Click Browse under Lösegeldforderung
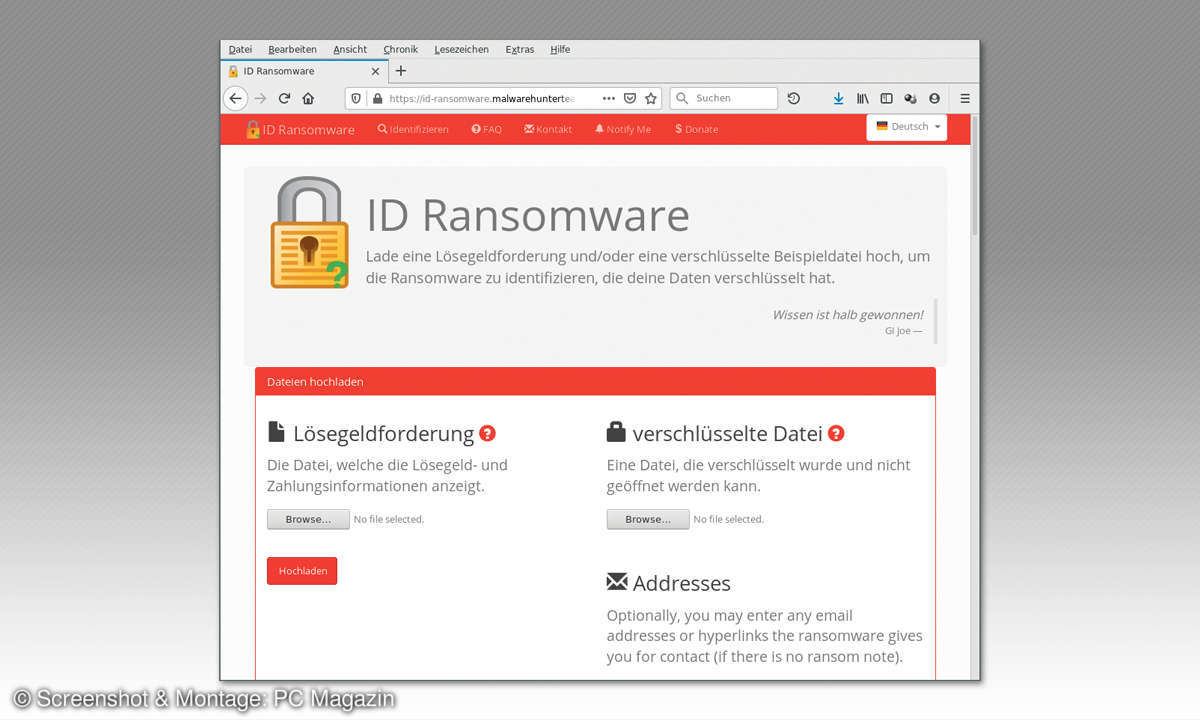The height and width of the screenshot is (720, 1200). click(308, 519)
